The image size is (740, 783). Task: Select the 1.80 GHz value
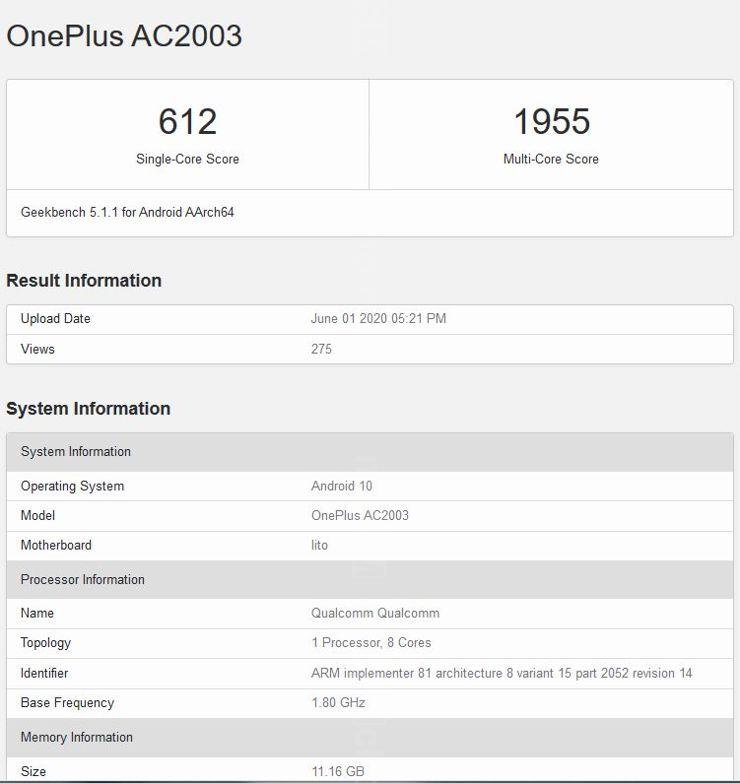coord(339,703)
